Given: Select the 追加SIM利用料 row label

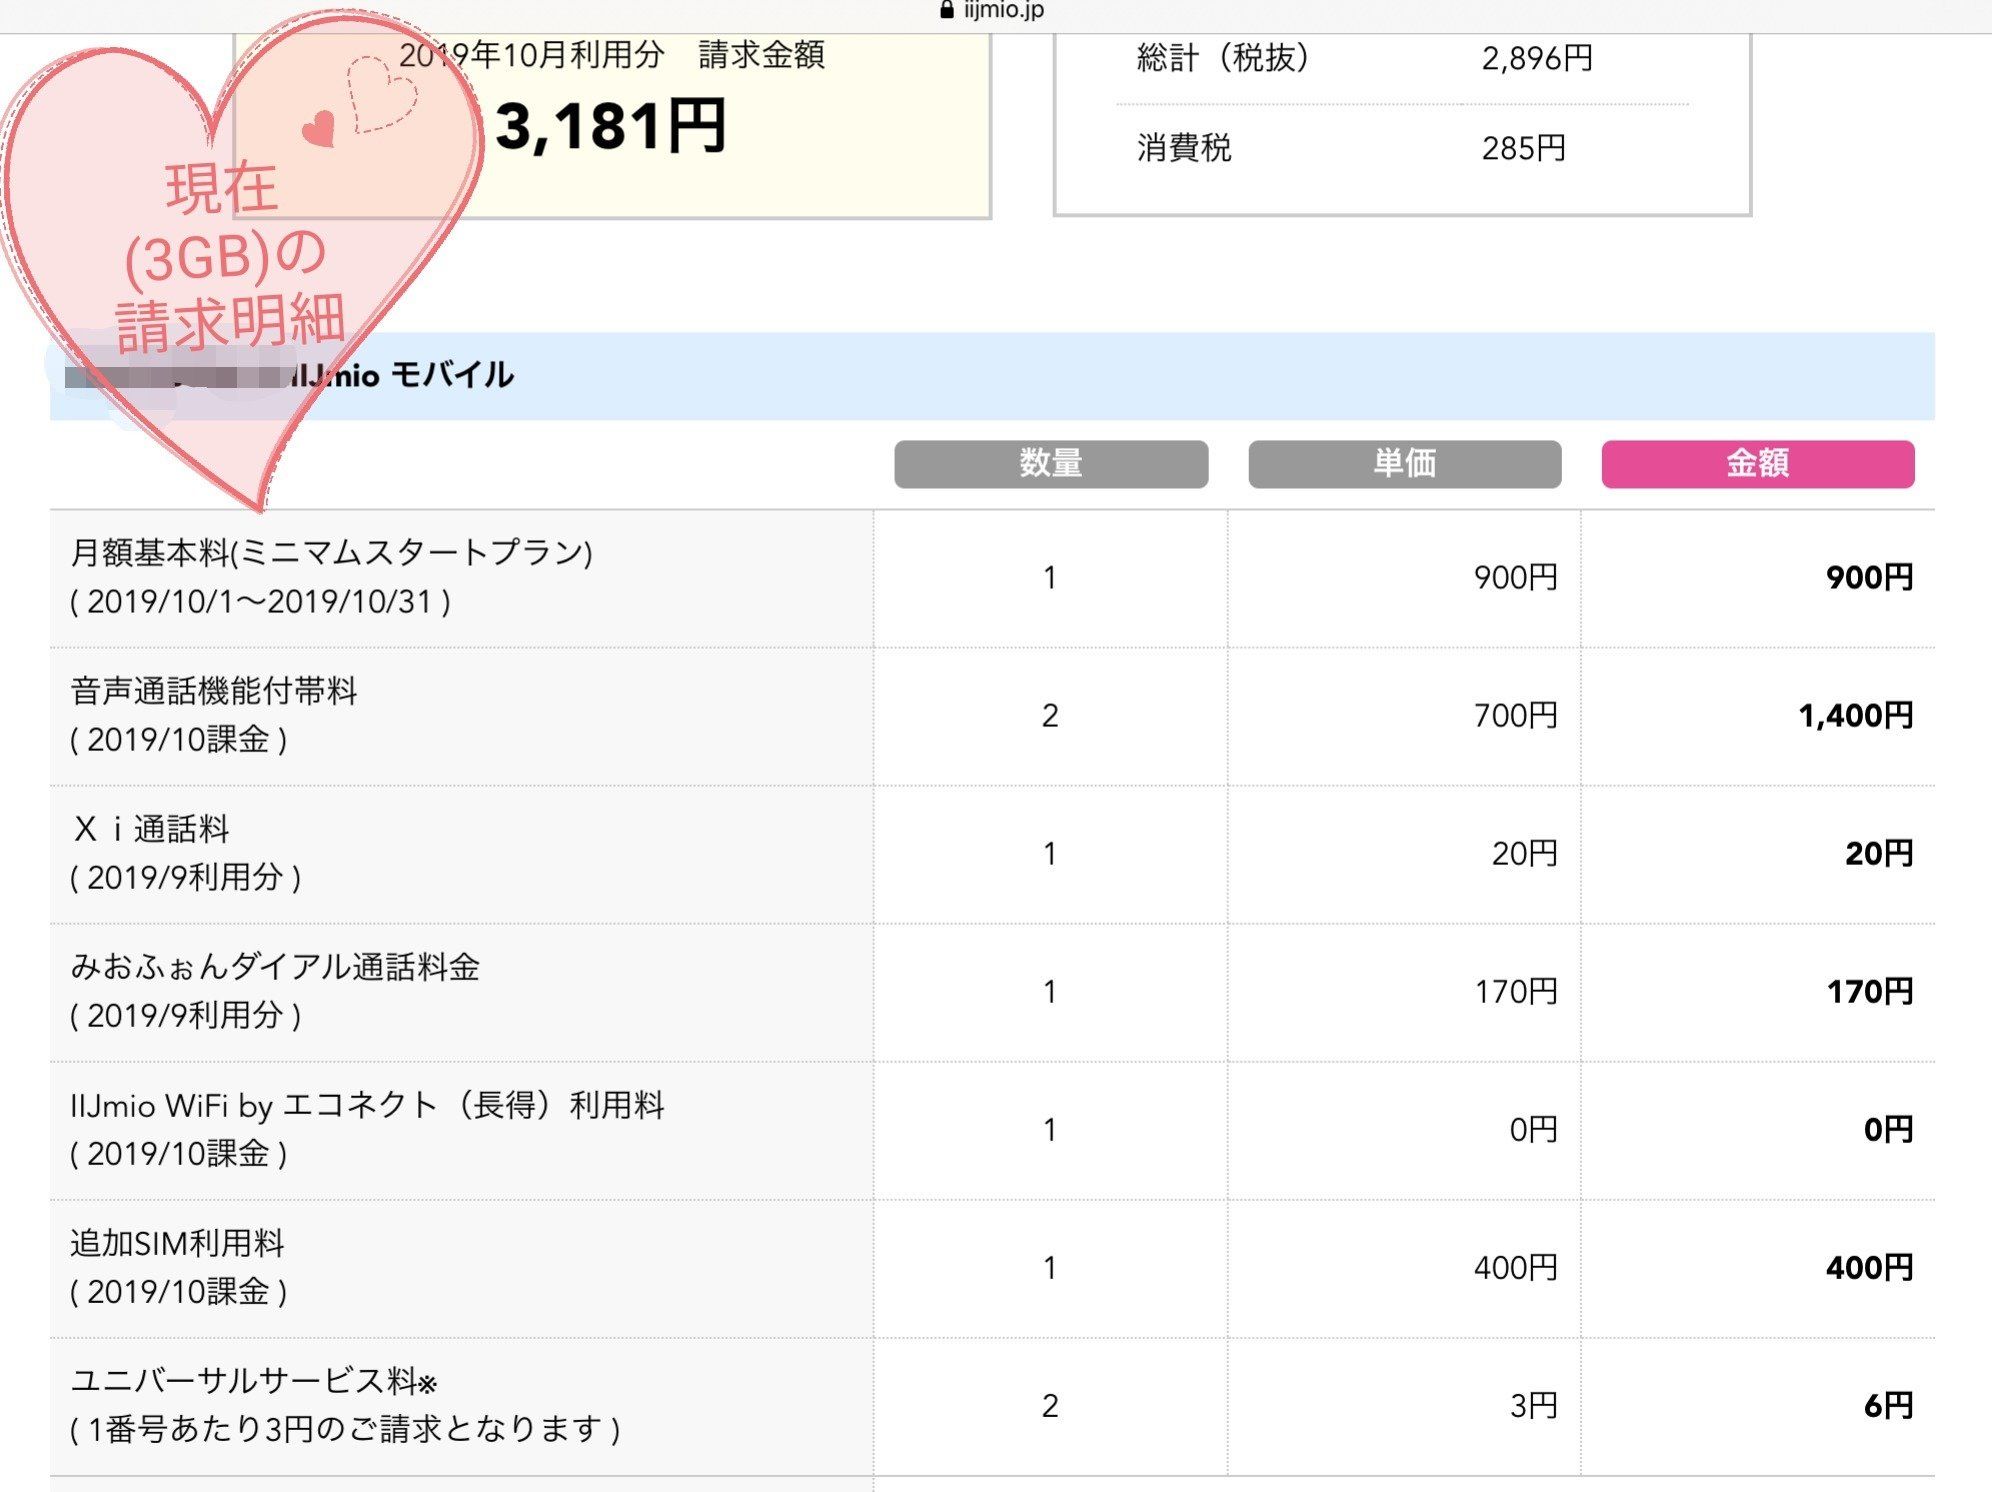Looking at the screenshot, I should 177,1243.
